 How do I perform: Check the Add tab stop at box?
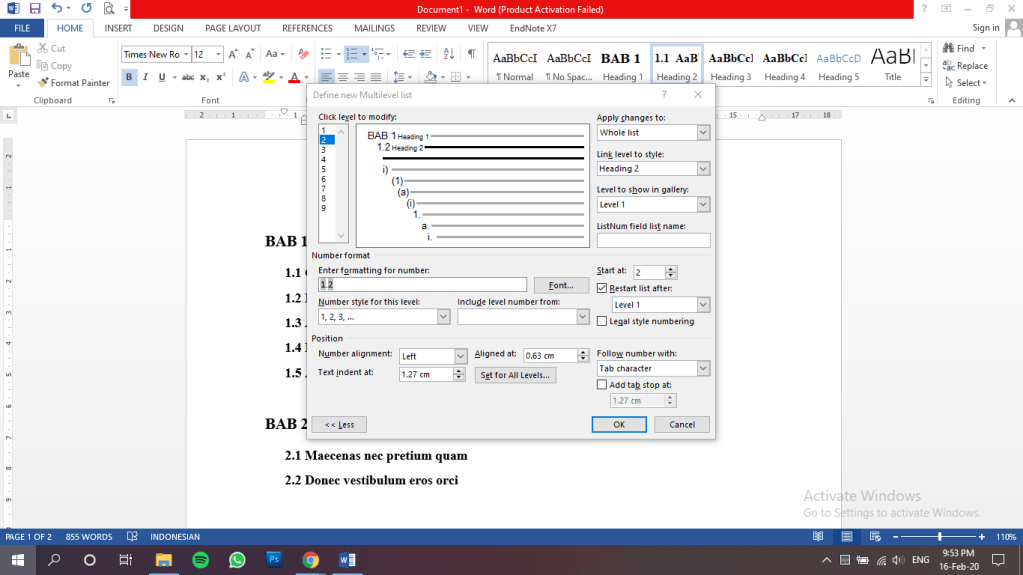(x=601, y=384)
